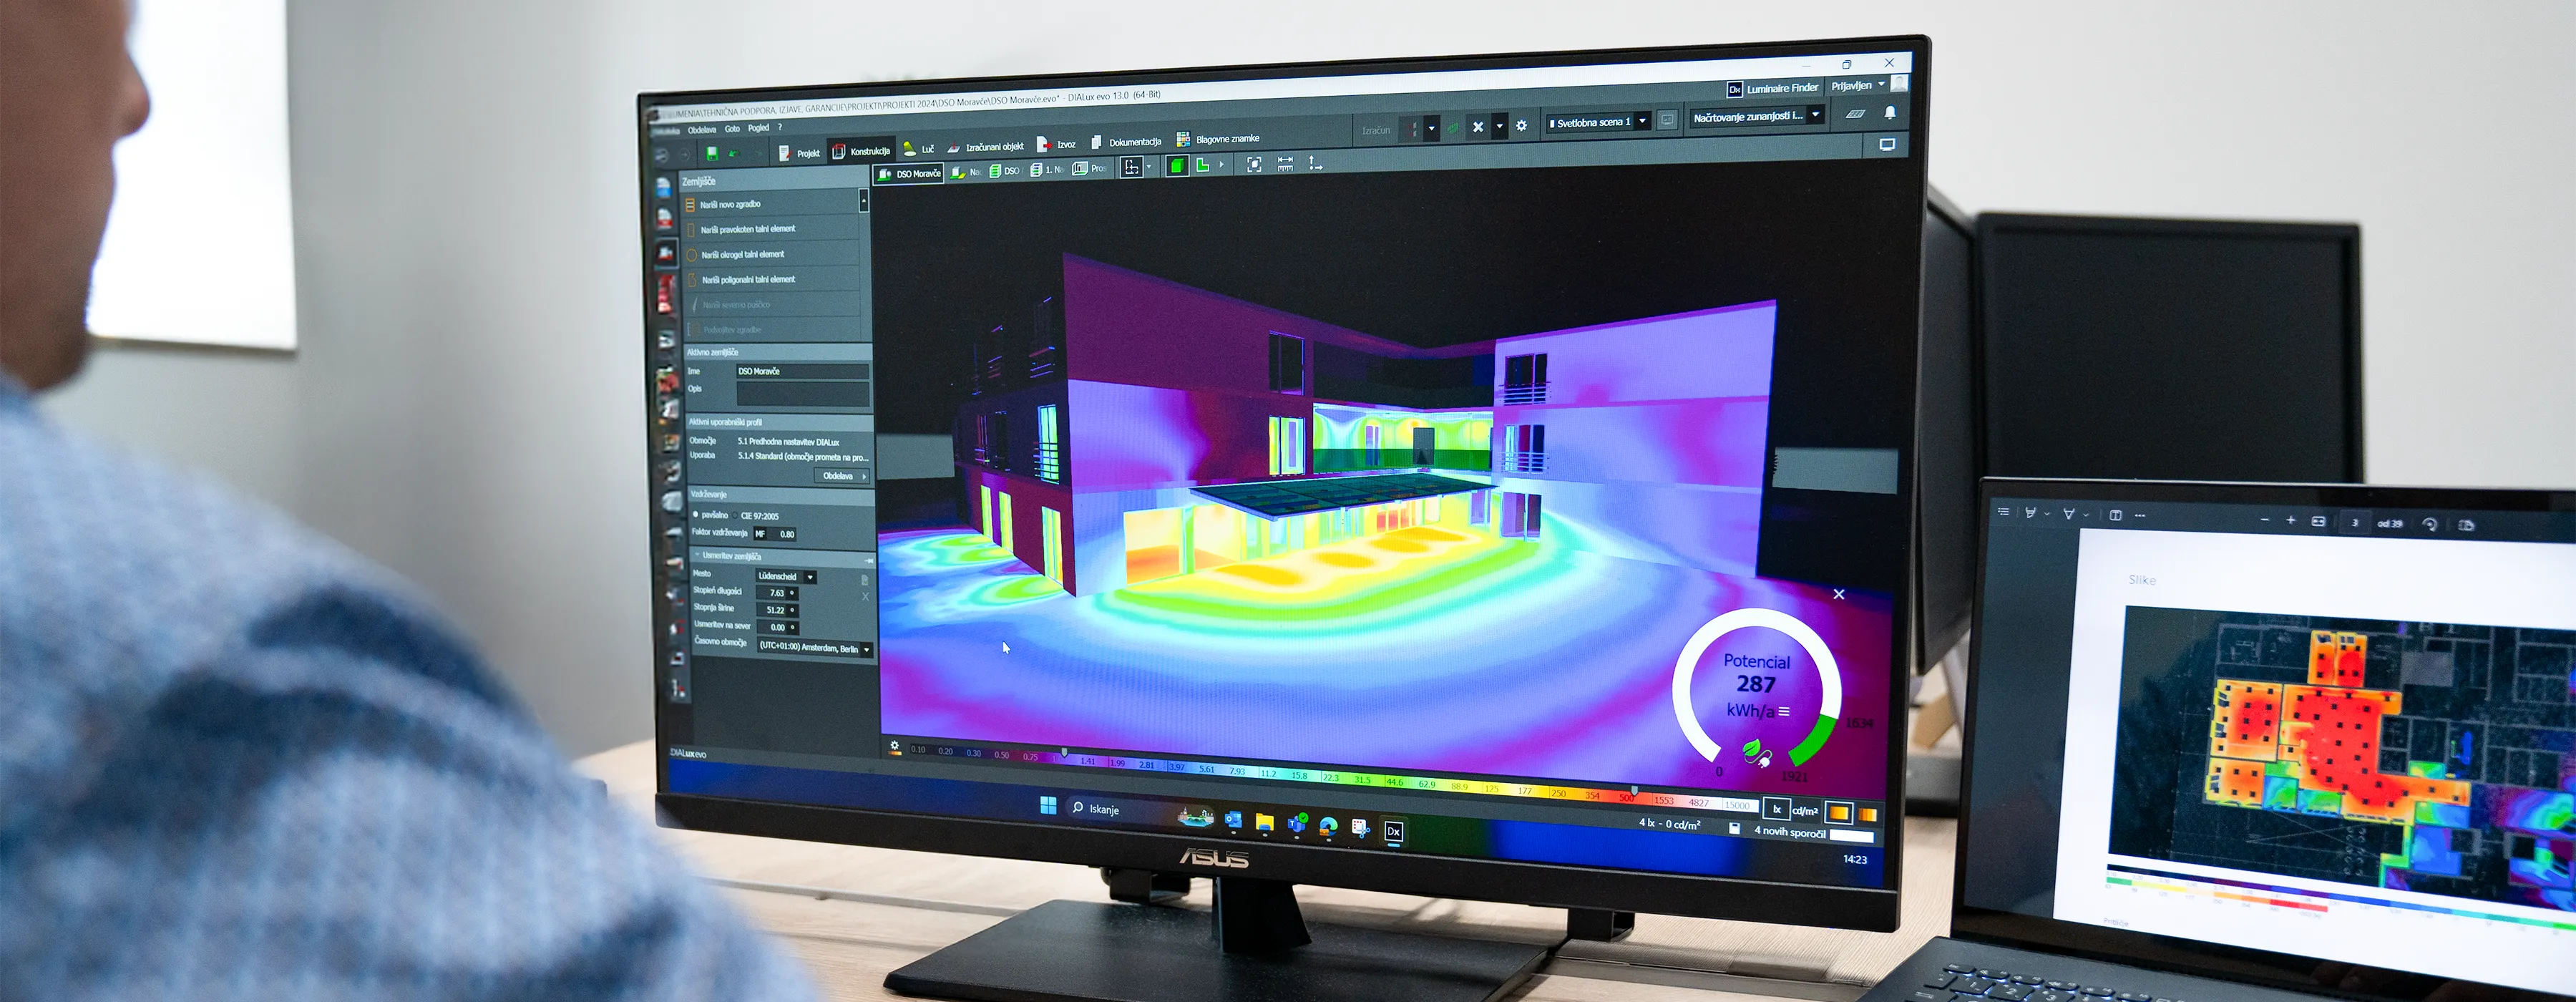Open the Mesto Lüdenscheid dropdown
This screenshot has height=1002, width=2576.
(810, 577)
